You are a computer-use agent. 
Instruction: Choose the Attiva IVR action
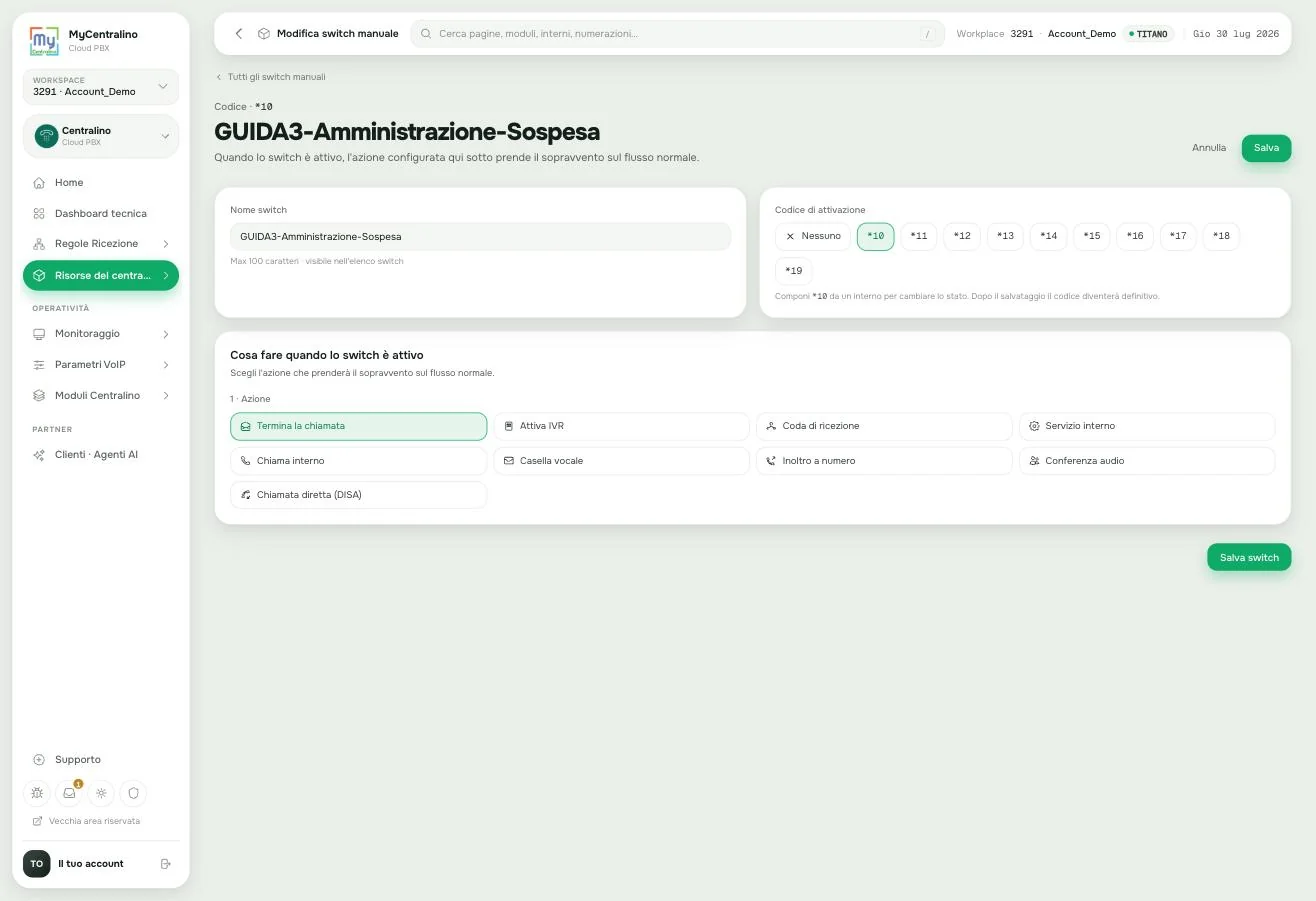tap(621, 426)
